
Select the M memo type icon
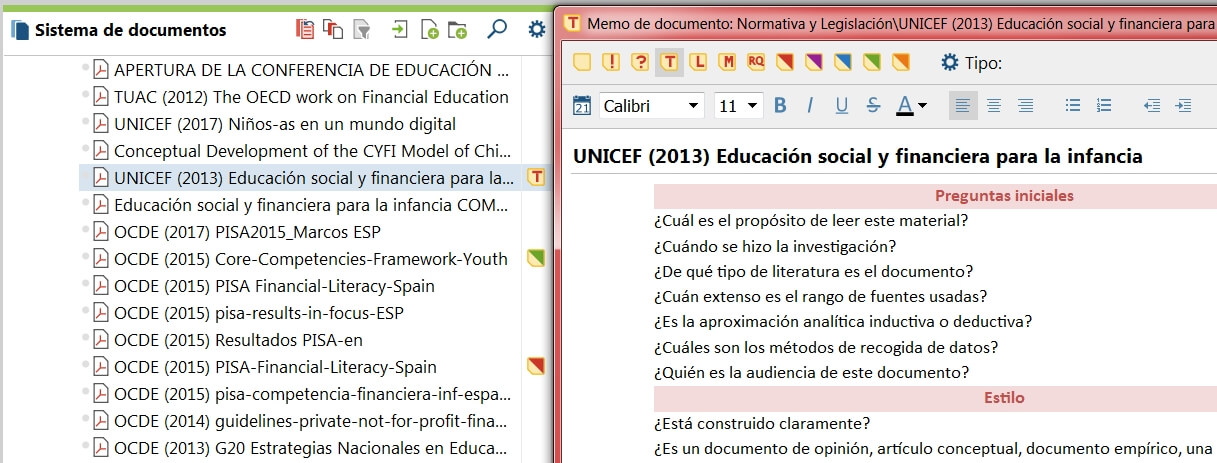point(727,63)
